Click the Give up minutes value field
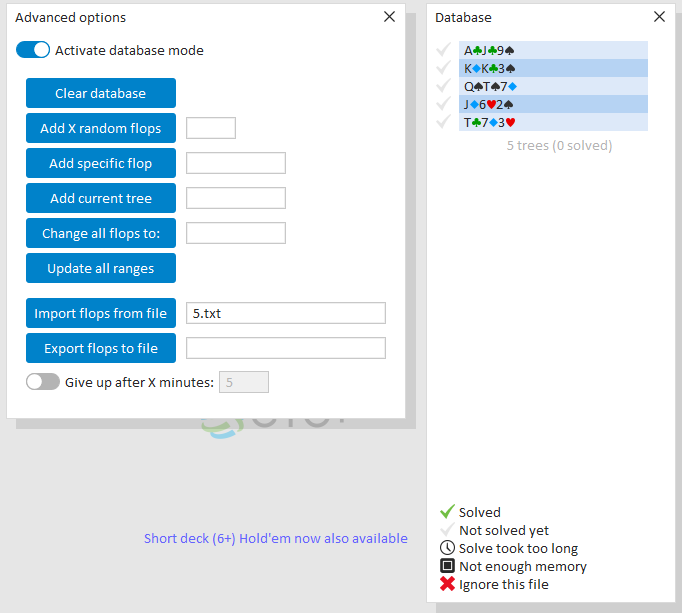The image size is (682, 613). pyautogui.click(x=244, y=382)
